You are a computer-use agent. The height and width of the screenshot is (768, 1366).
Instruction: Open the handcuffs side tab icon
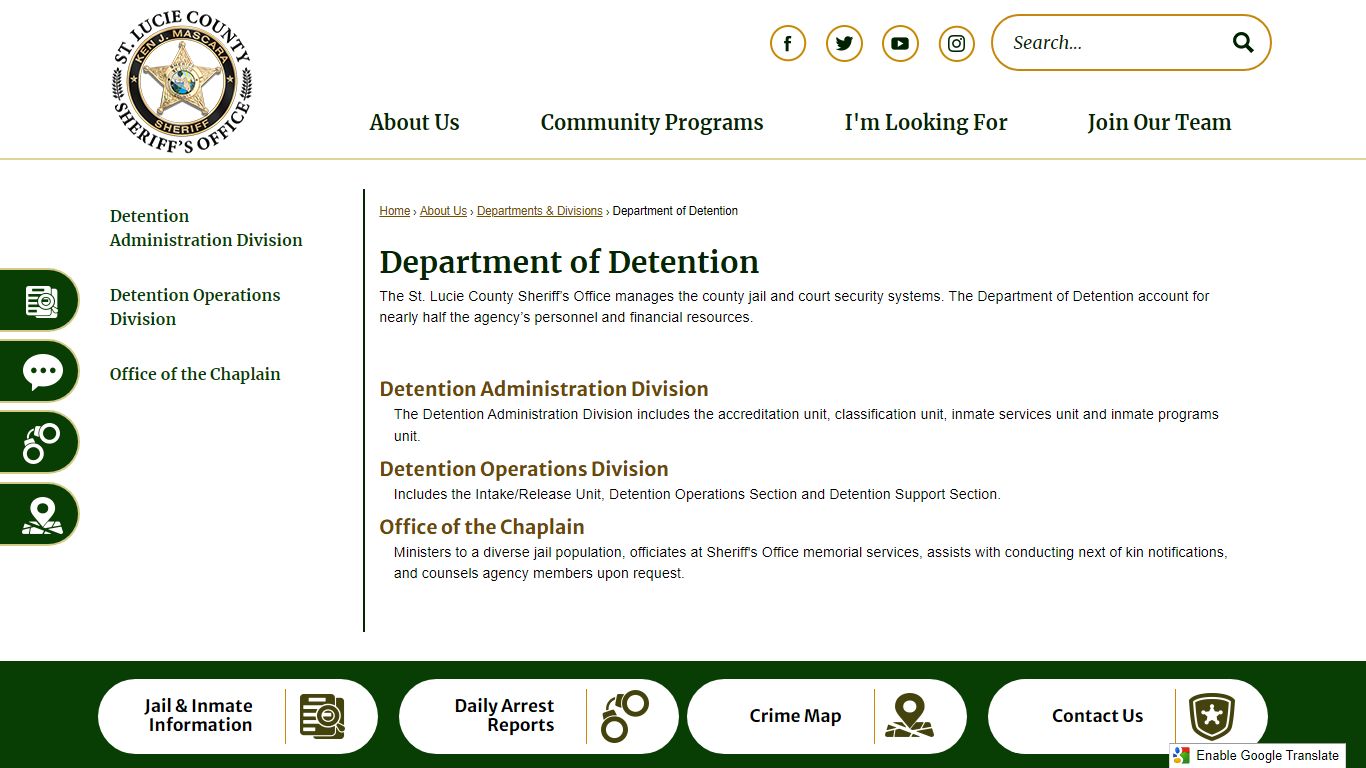click(x=42, y=443)
